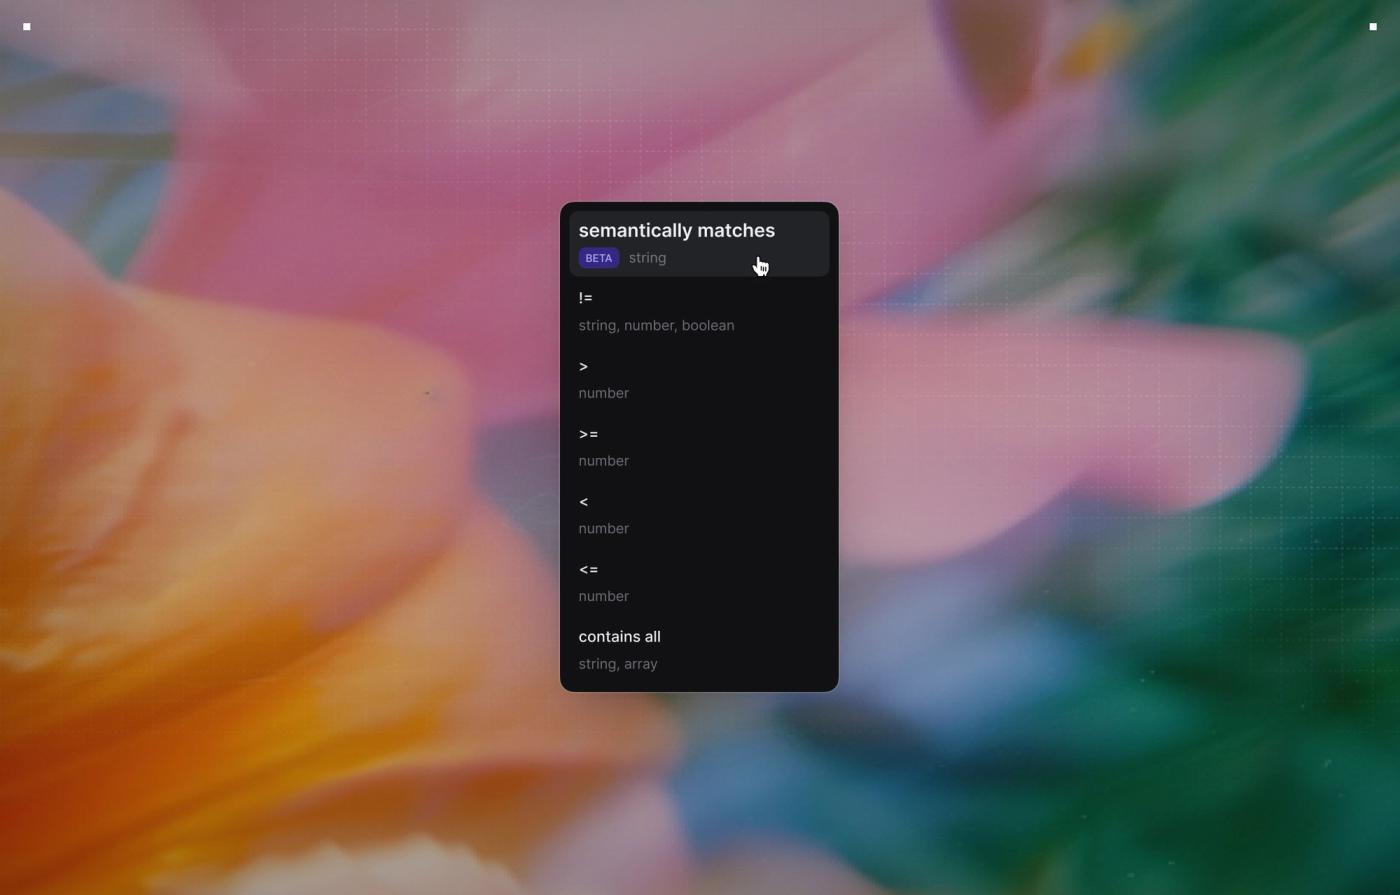Viewport: 1400px width, 895px height.
Task: Pick the >= operator option
Action: pos(699,447)
